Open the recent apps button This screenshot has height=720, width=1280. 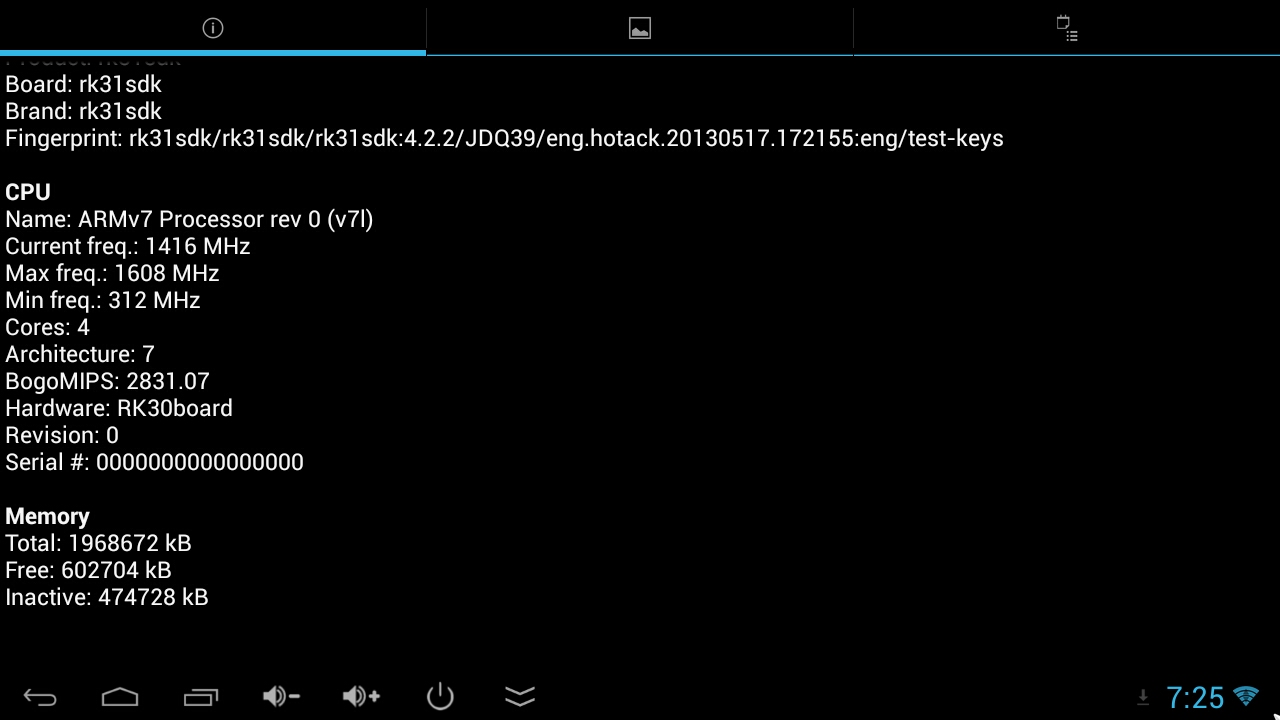tap(200, 697)
